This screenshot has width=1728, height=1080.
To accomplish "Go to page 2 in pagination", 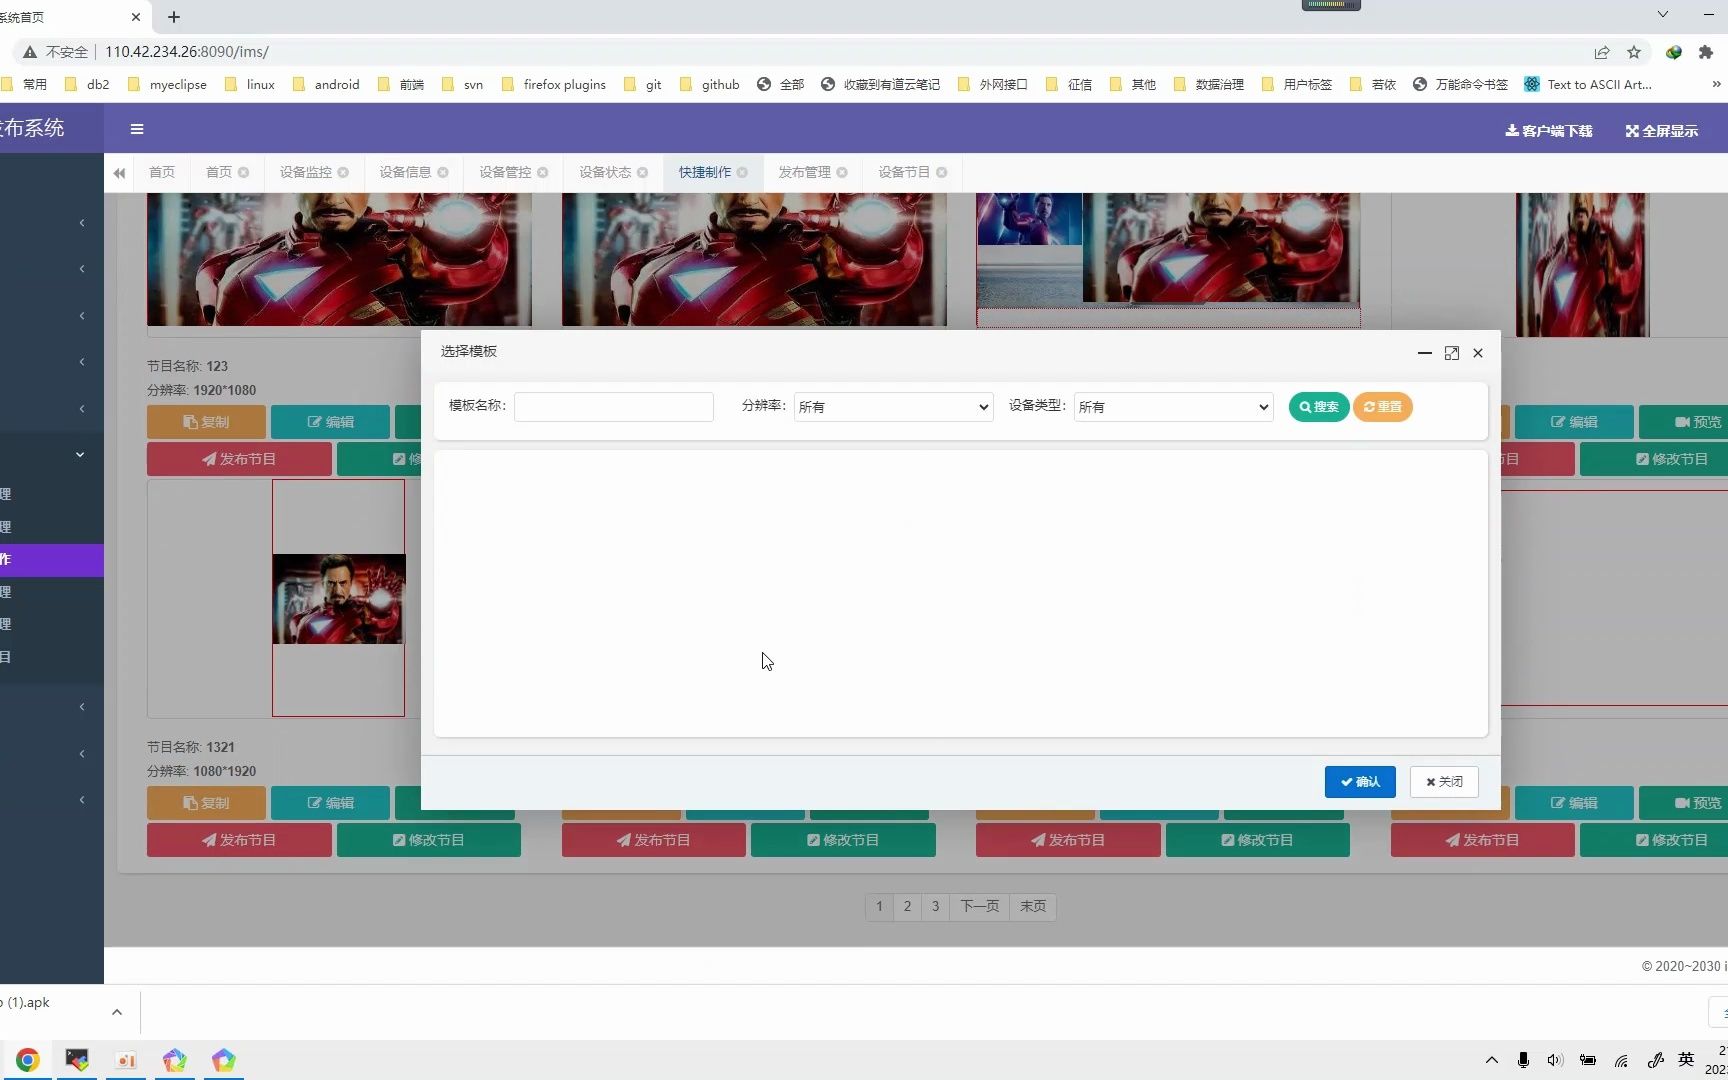I will point(907,906).
